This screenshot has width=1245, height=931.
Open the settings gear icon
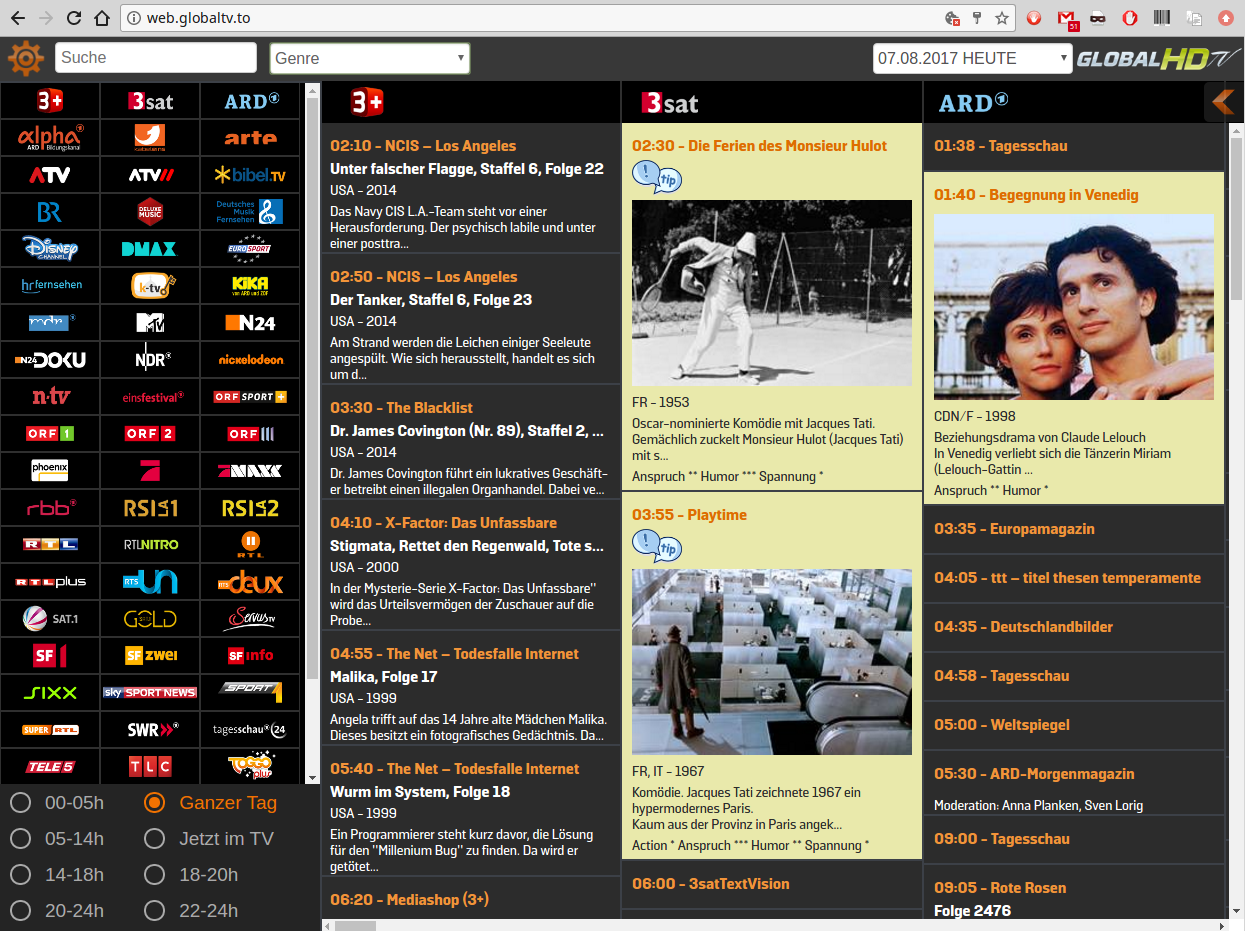[26, 58]
